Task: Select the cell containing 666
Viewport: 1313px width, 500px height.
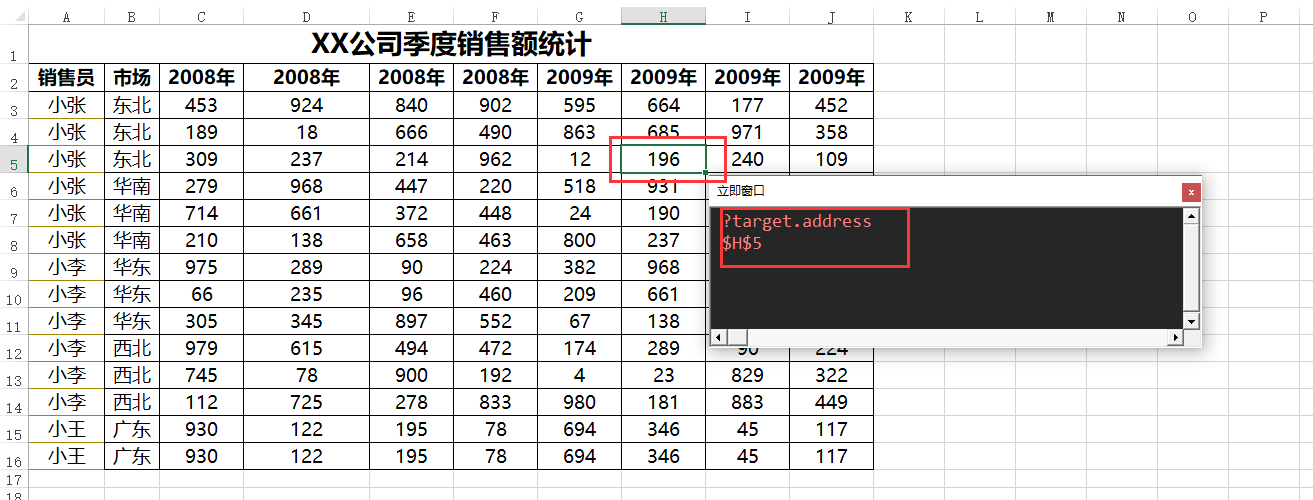Action: tap(411, 132)
